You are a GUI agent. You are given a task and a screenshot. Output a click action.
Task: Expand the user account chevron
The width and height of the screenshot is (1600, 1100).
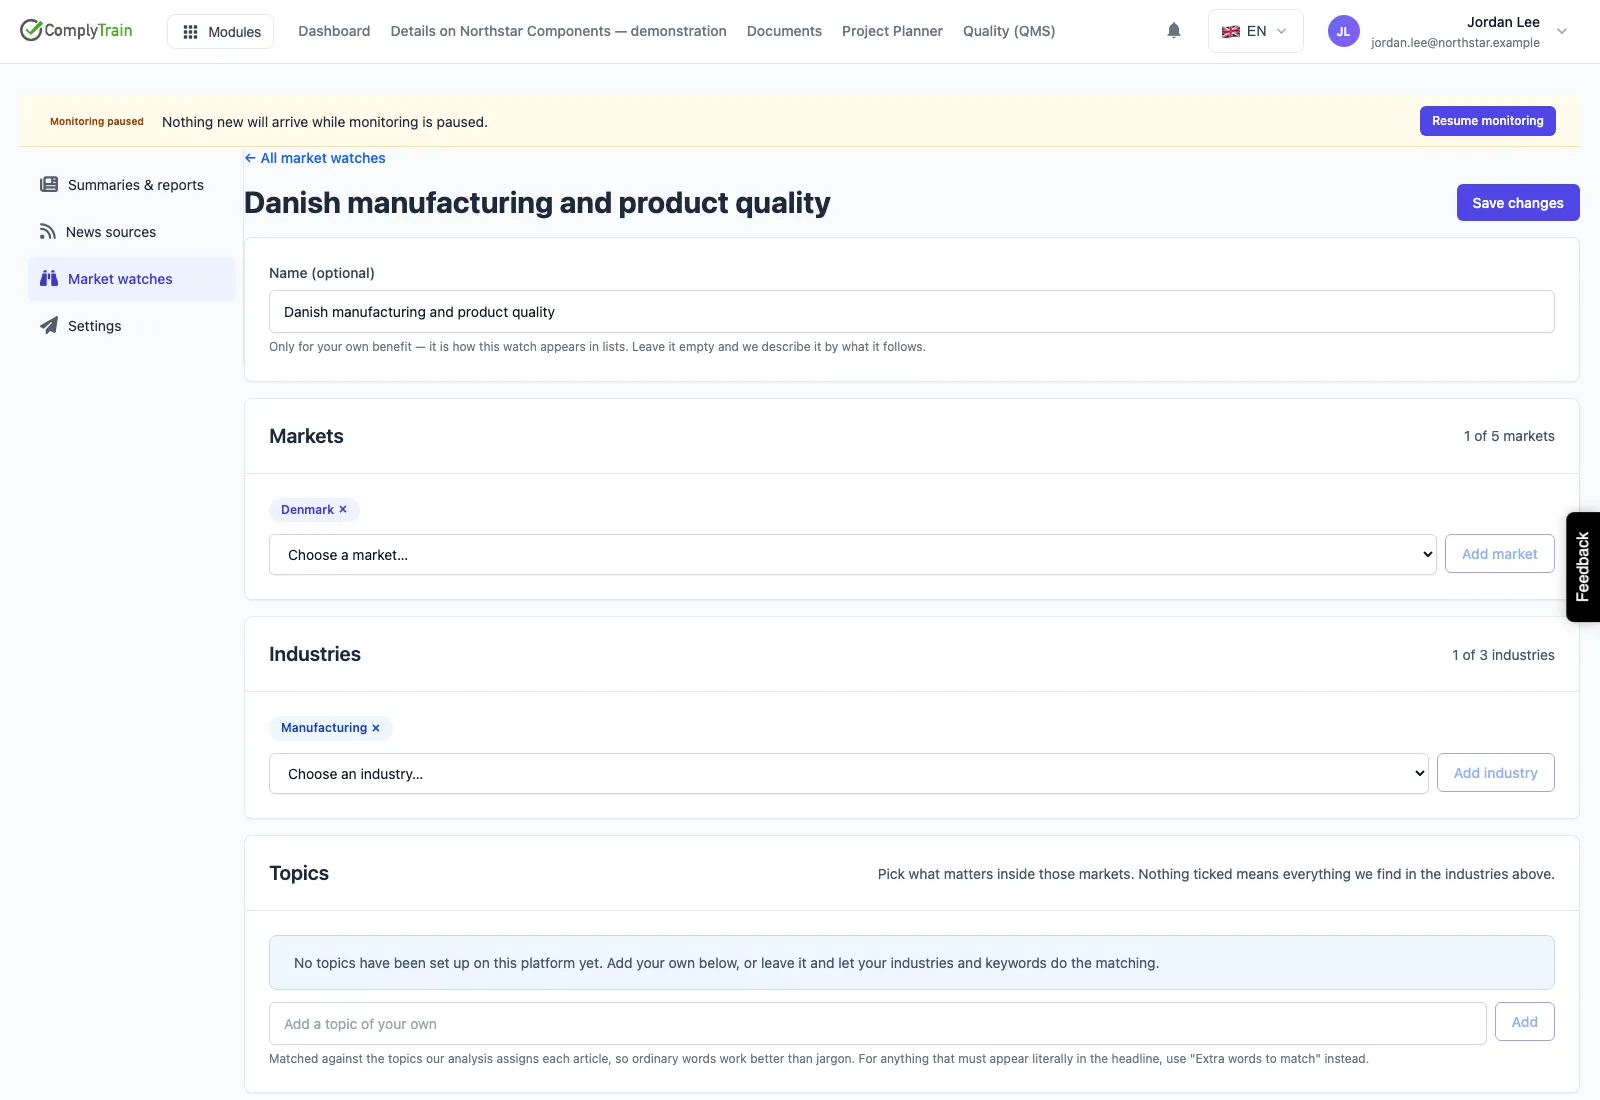(x=1562, y=31)
